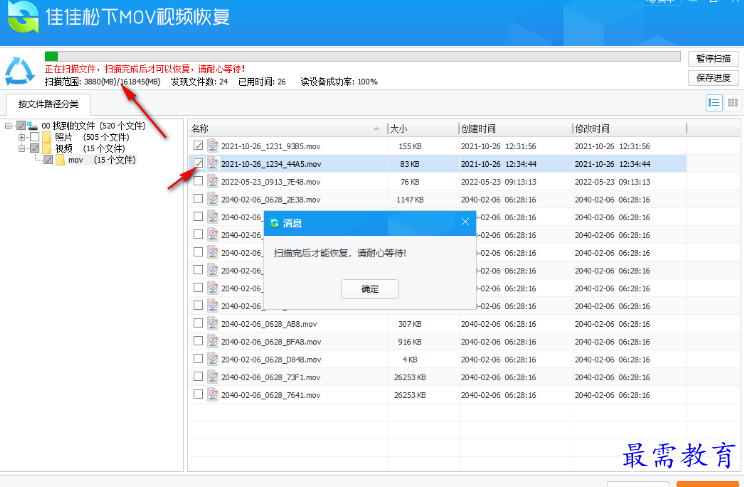Collapse the 找到的文件 root node
Screen dimensions: 744x487
click(8, 126)
